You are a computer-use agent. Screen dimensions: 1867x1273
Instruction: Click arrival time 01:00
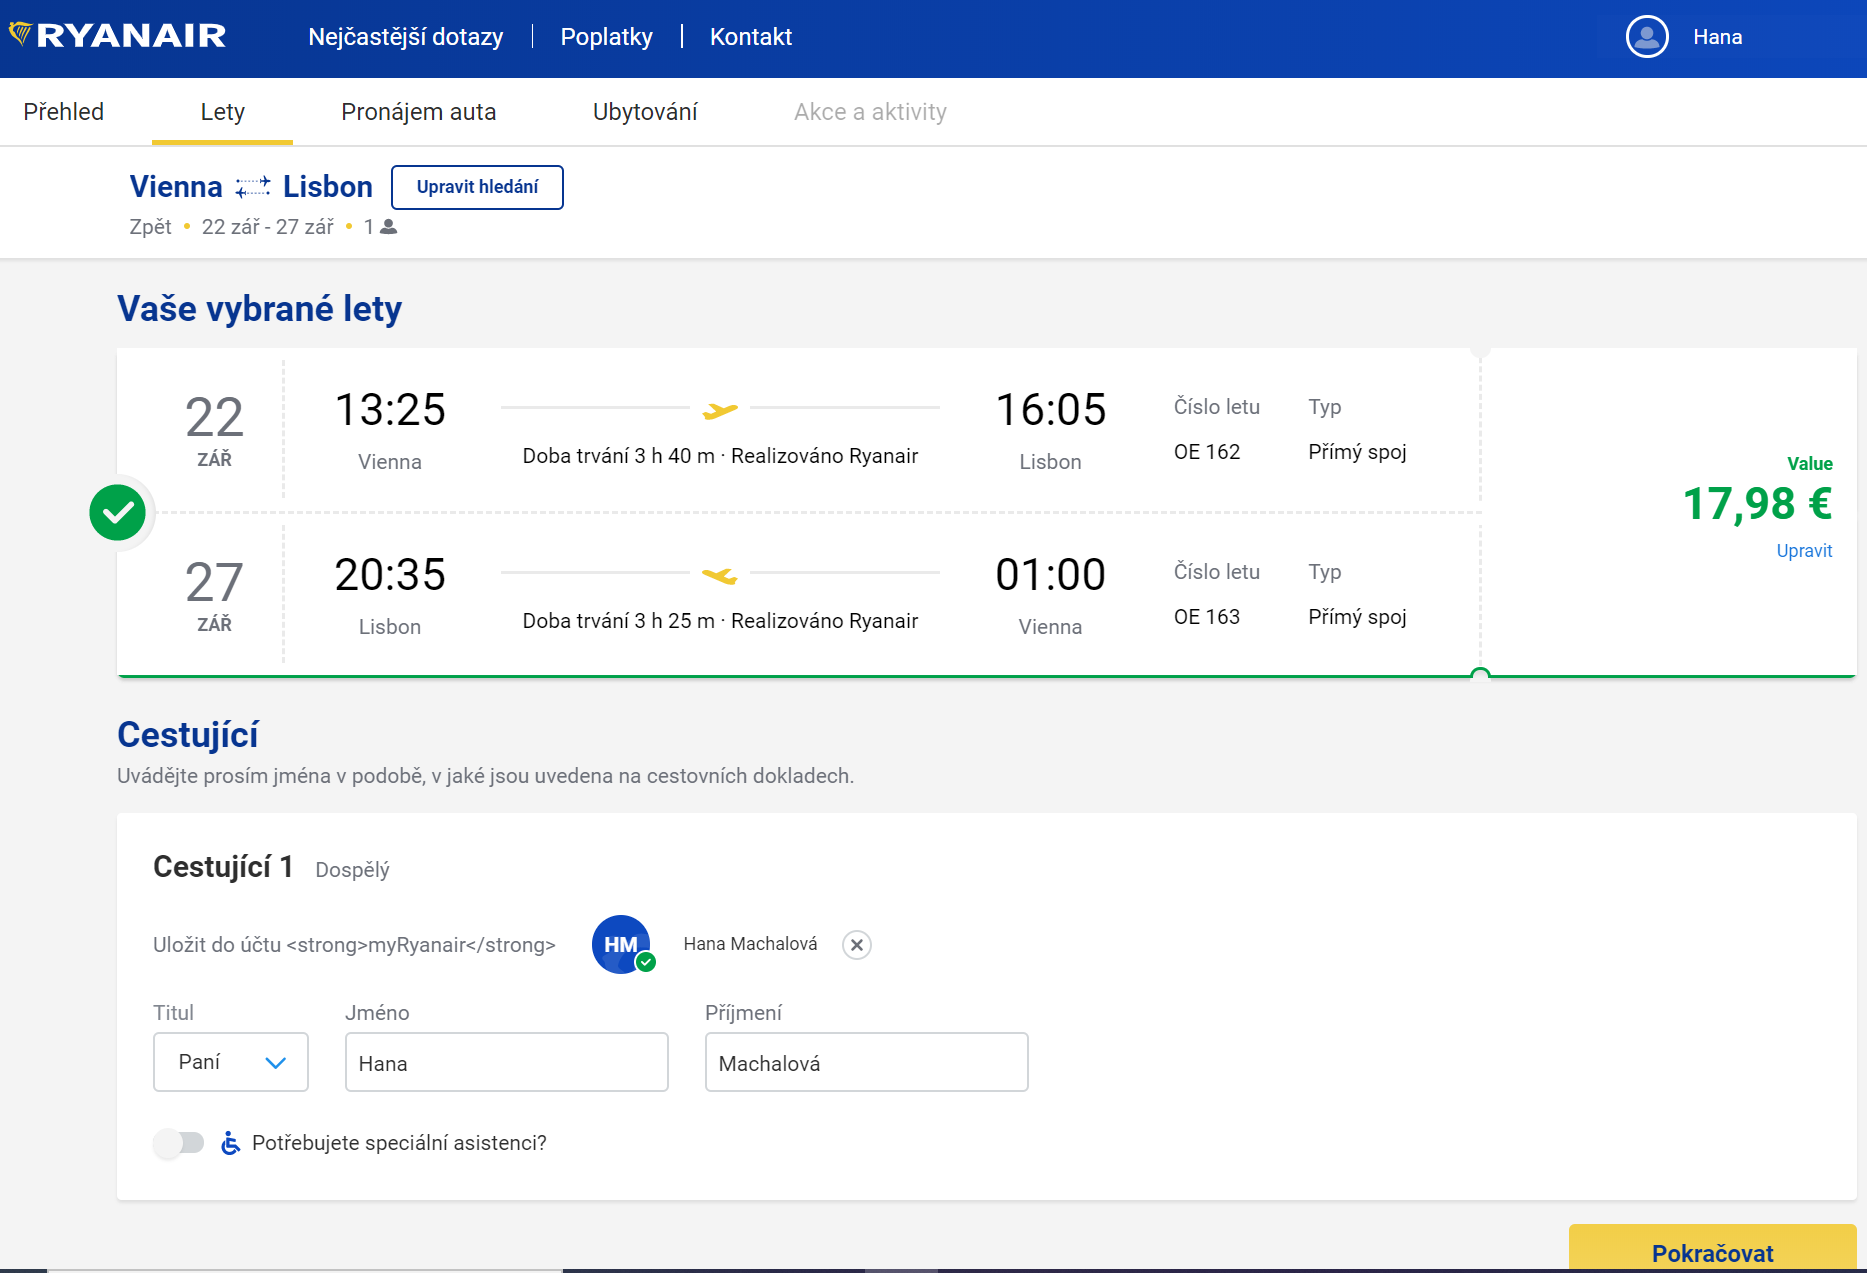(1050, 575)
